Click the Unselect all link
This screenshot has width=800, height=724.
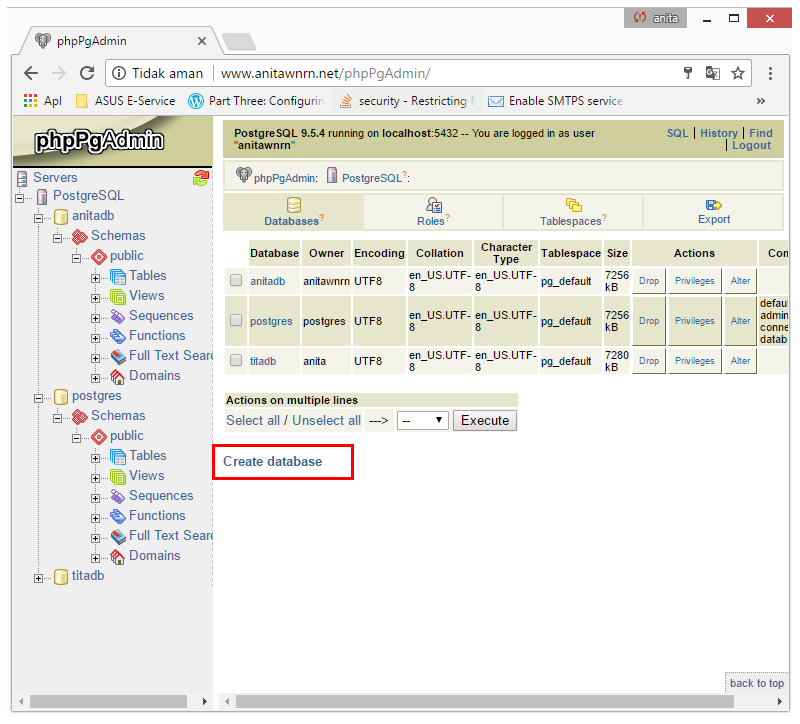[327, 421]
